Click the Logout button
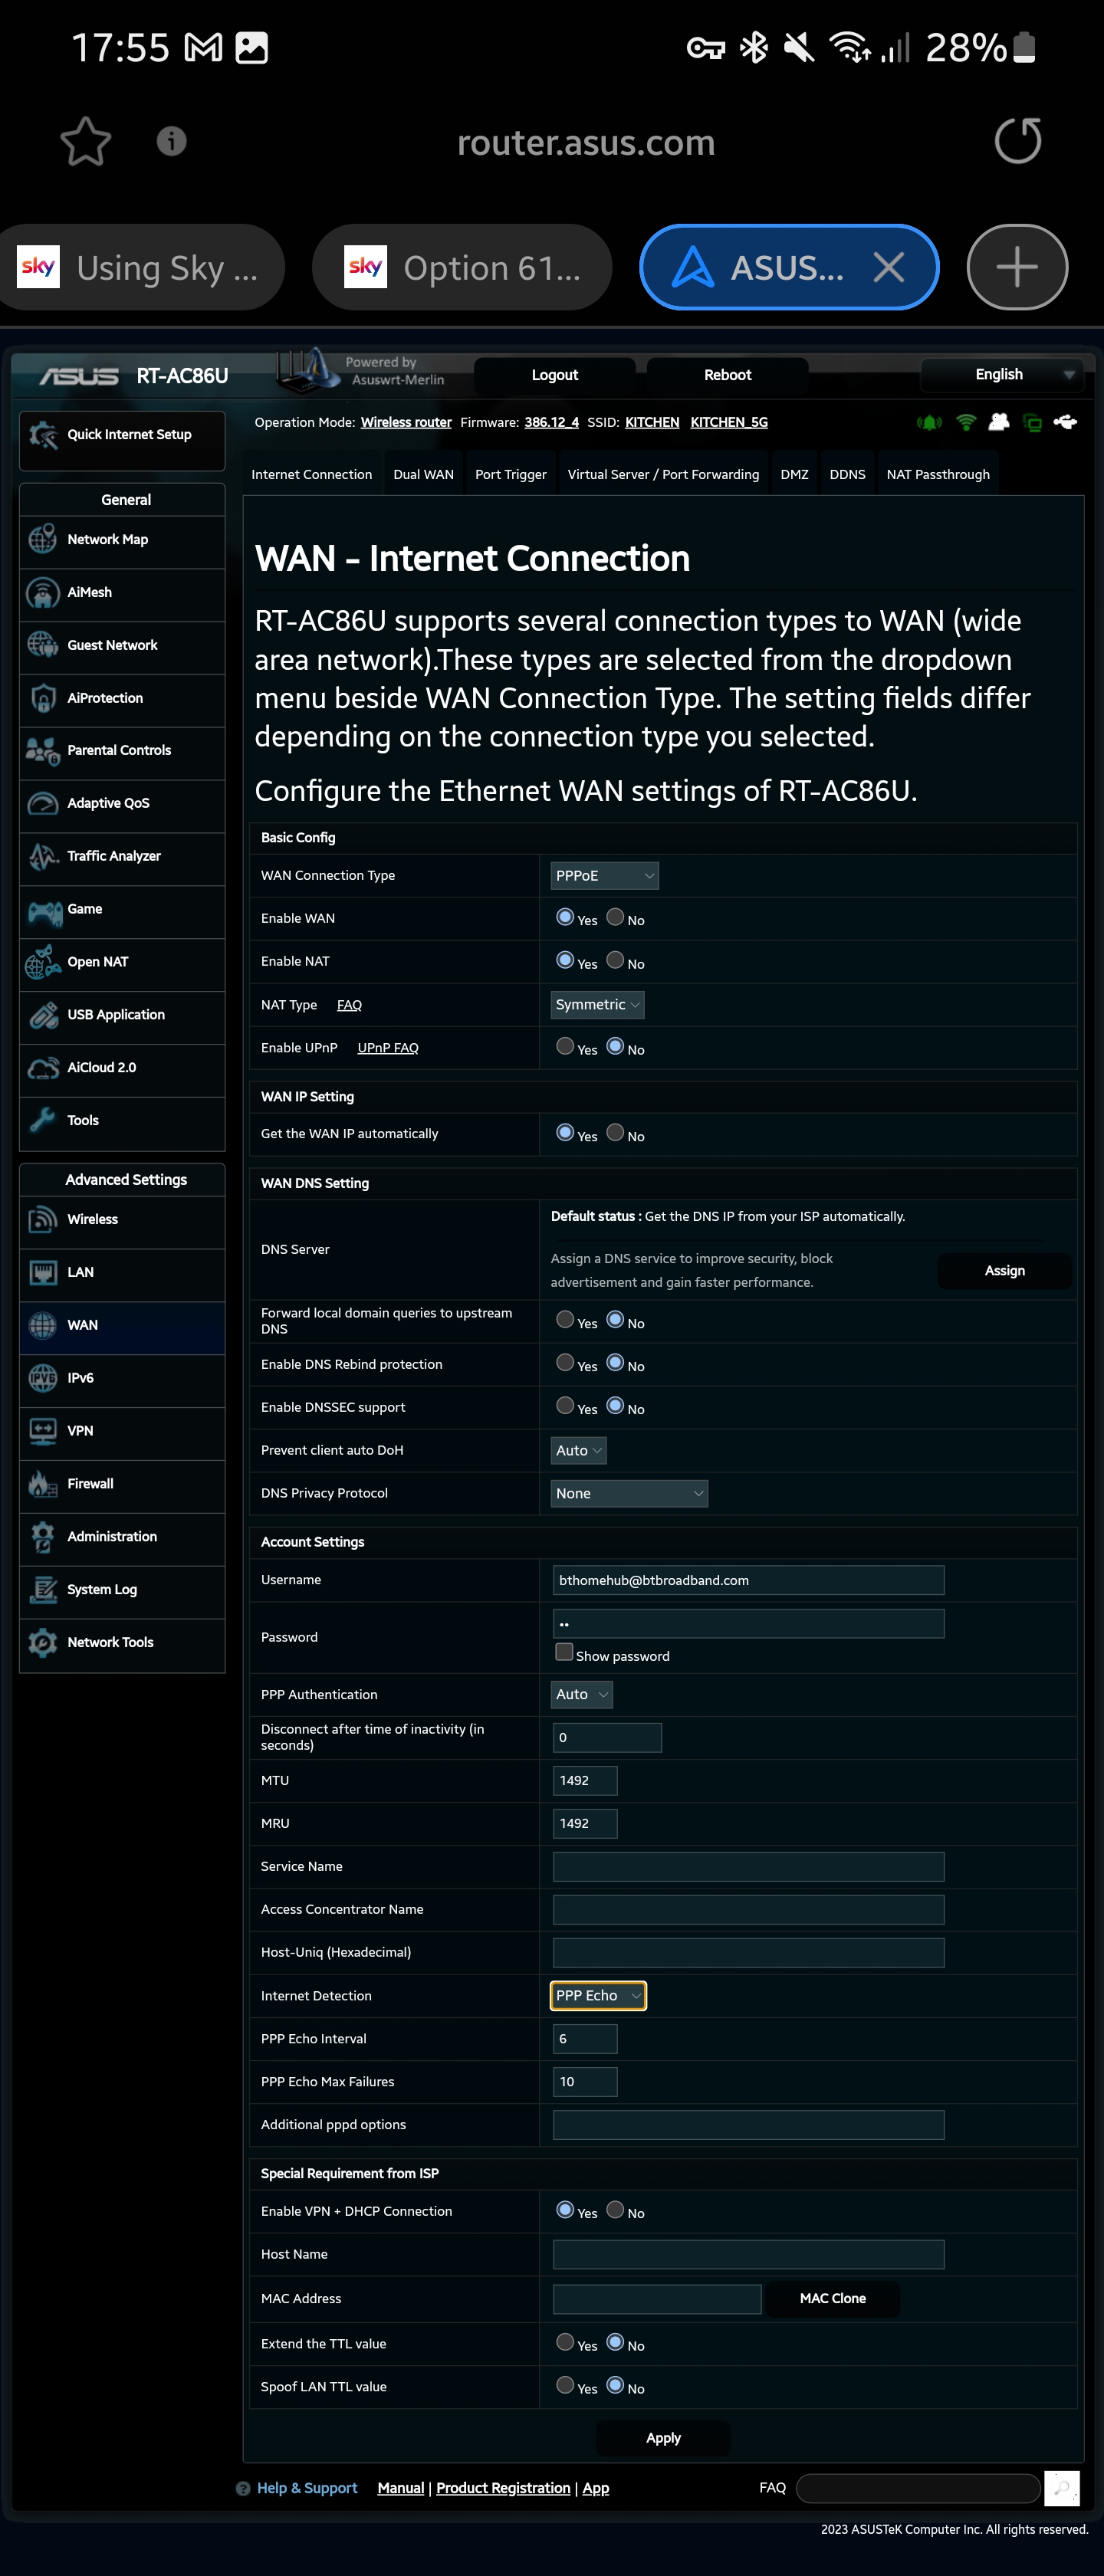This screenshot has height=2576, width=1104. (554, 375)
